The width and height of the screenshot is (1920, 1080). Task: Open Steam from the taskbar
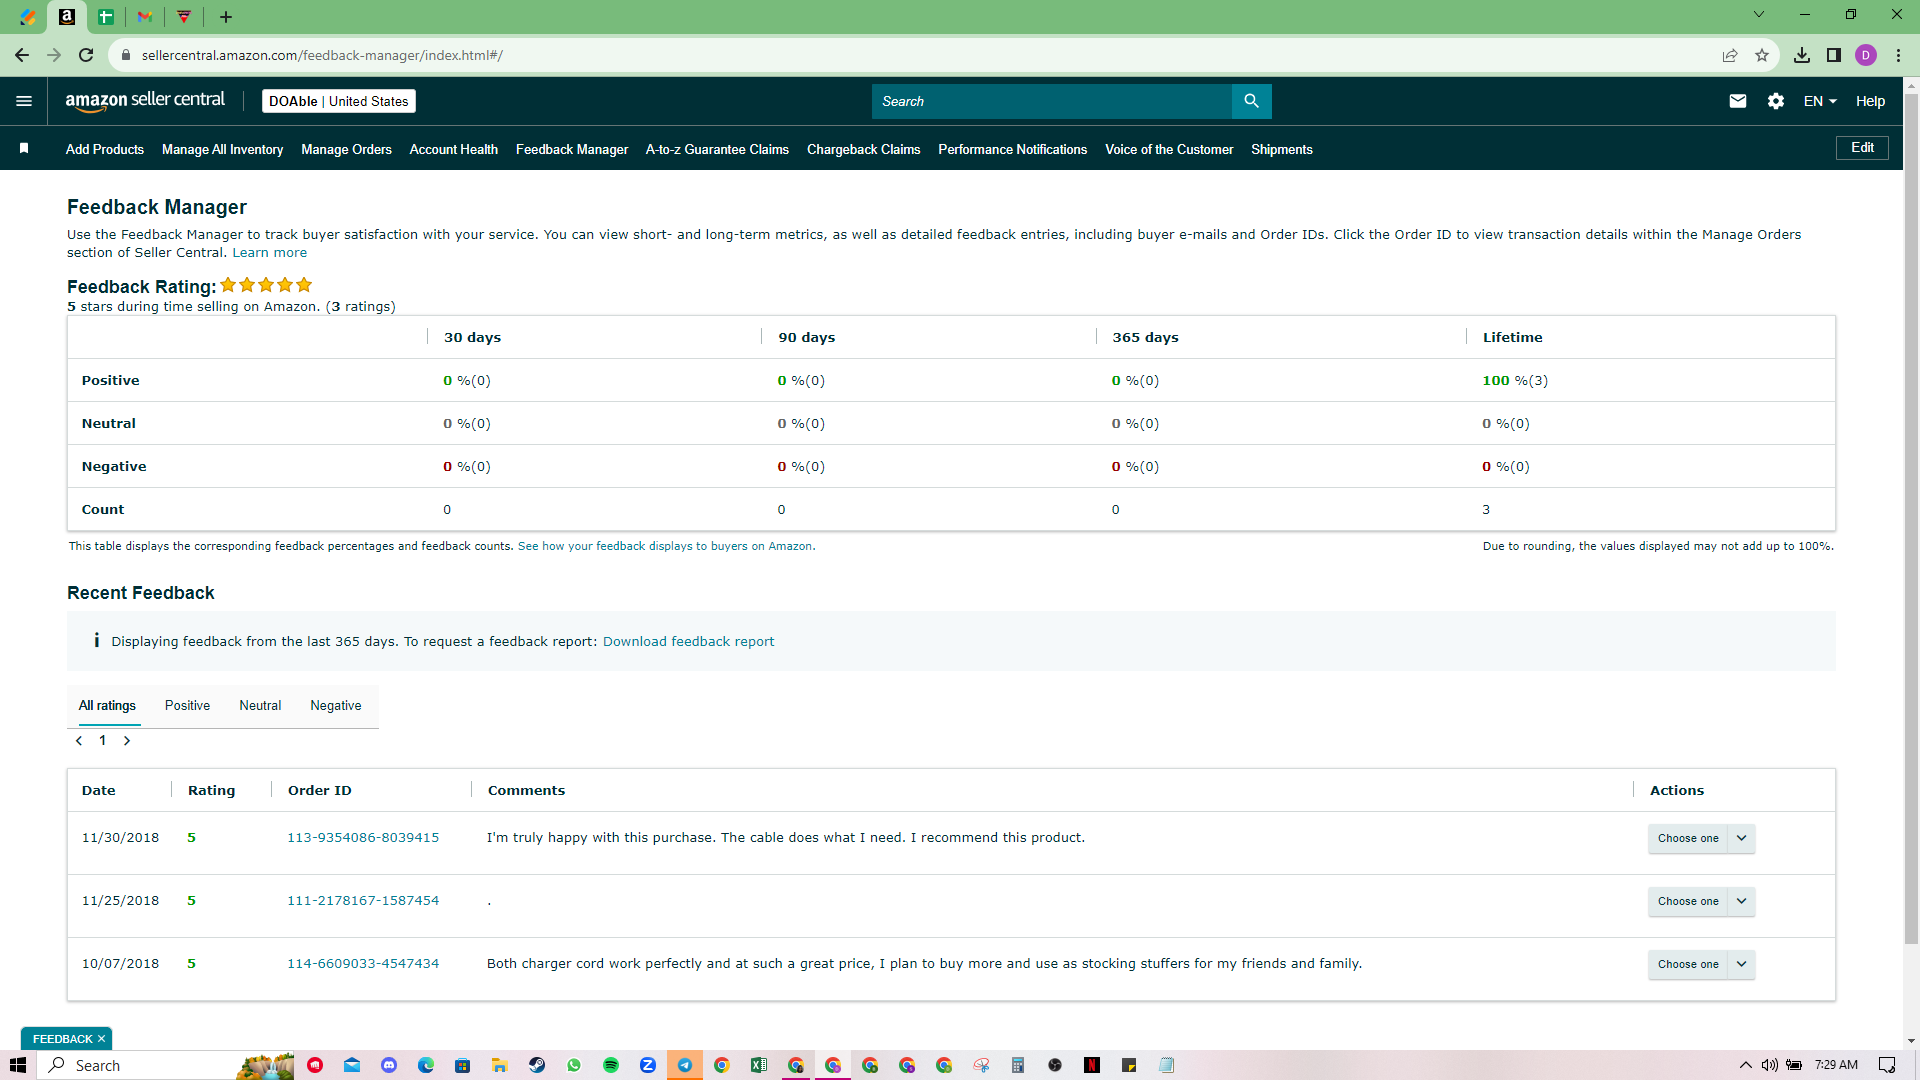coord(537,1065)
